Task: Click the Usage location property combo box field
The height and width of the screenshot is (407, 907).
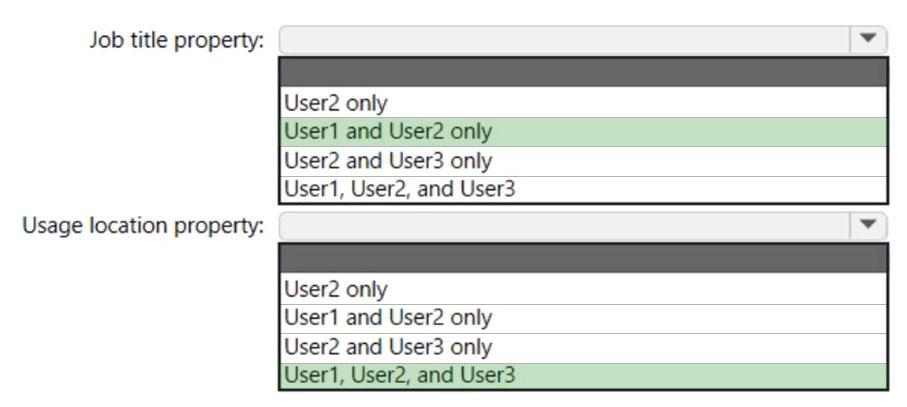Action: pos(564,225)
